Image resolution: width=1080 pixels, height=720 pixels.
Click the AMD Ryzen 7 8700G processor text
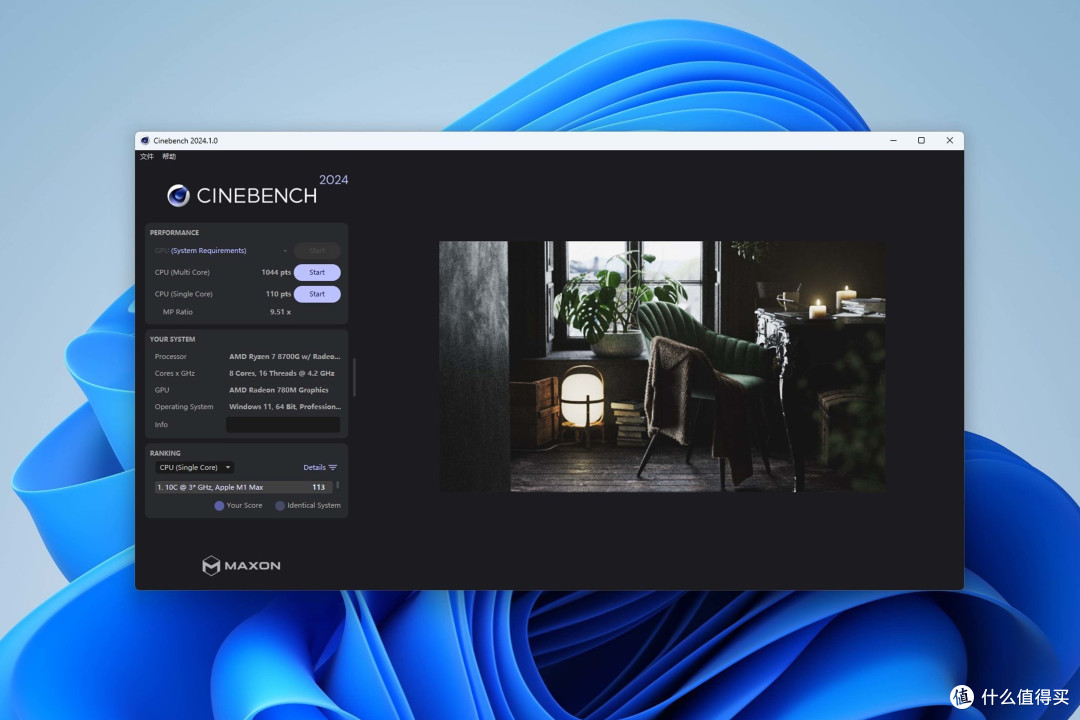click(x=284, y=357)
